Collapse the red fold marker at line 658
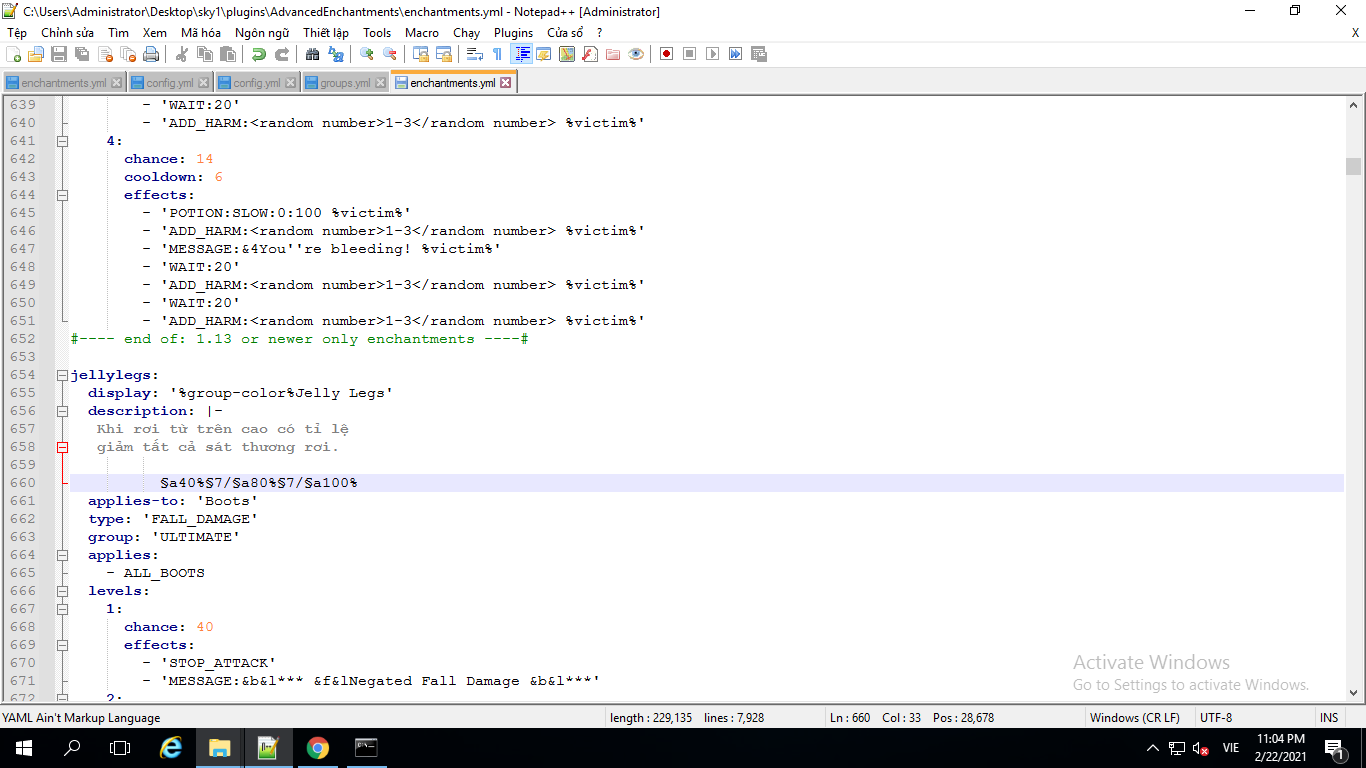The image size is (1366, 768). click(62, 447)
